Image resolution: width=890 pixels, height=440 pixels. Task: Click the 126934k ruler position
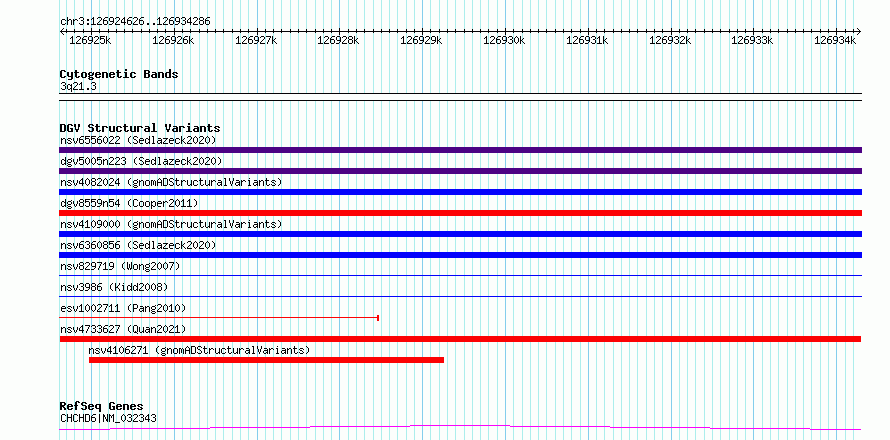(x=836, y=40)
